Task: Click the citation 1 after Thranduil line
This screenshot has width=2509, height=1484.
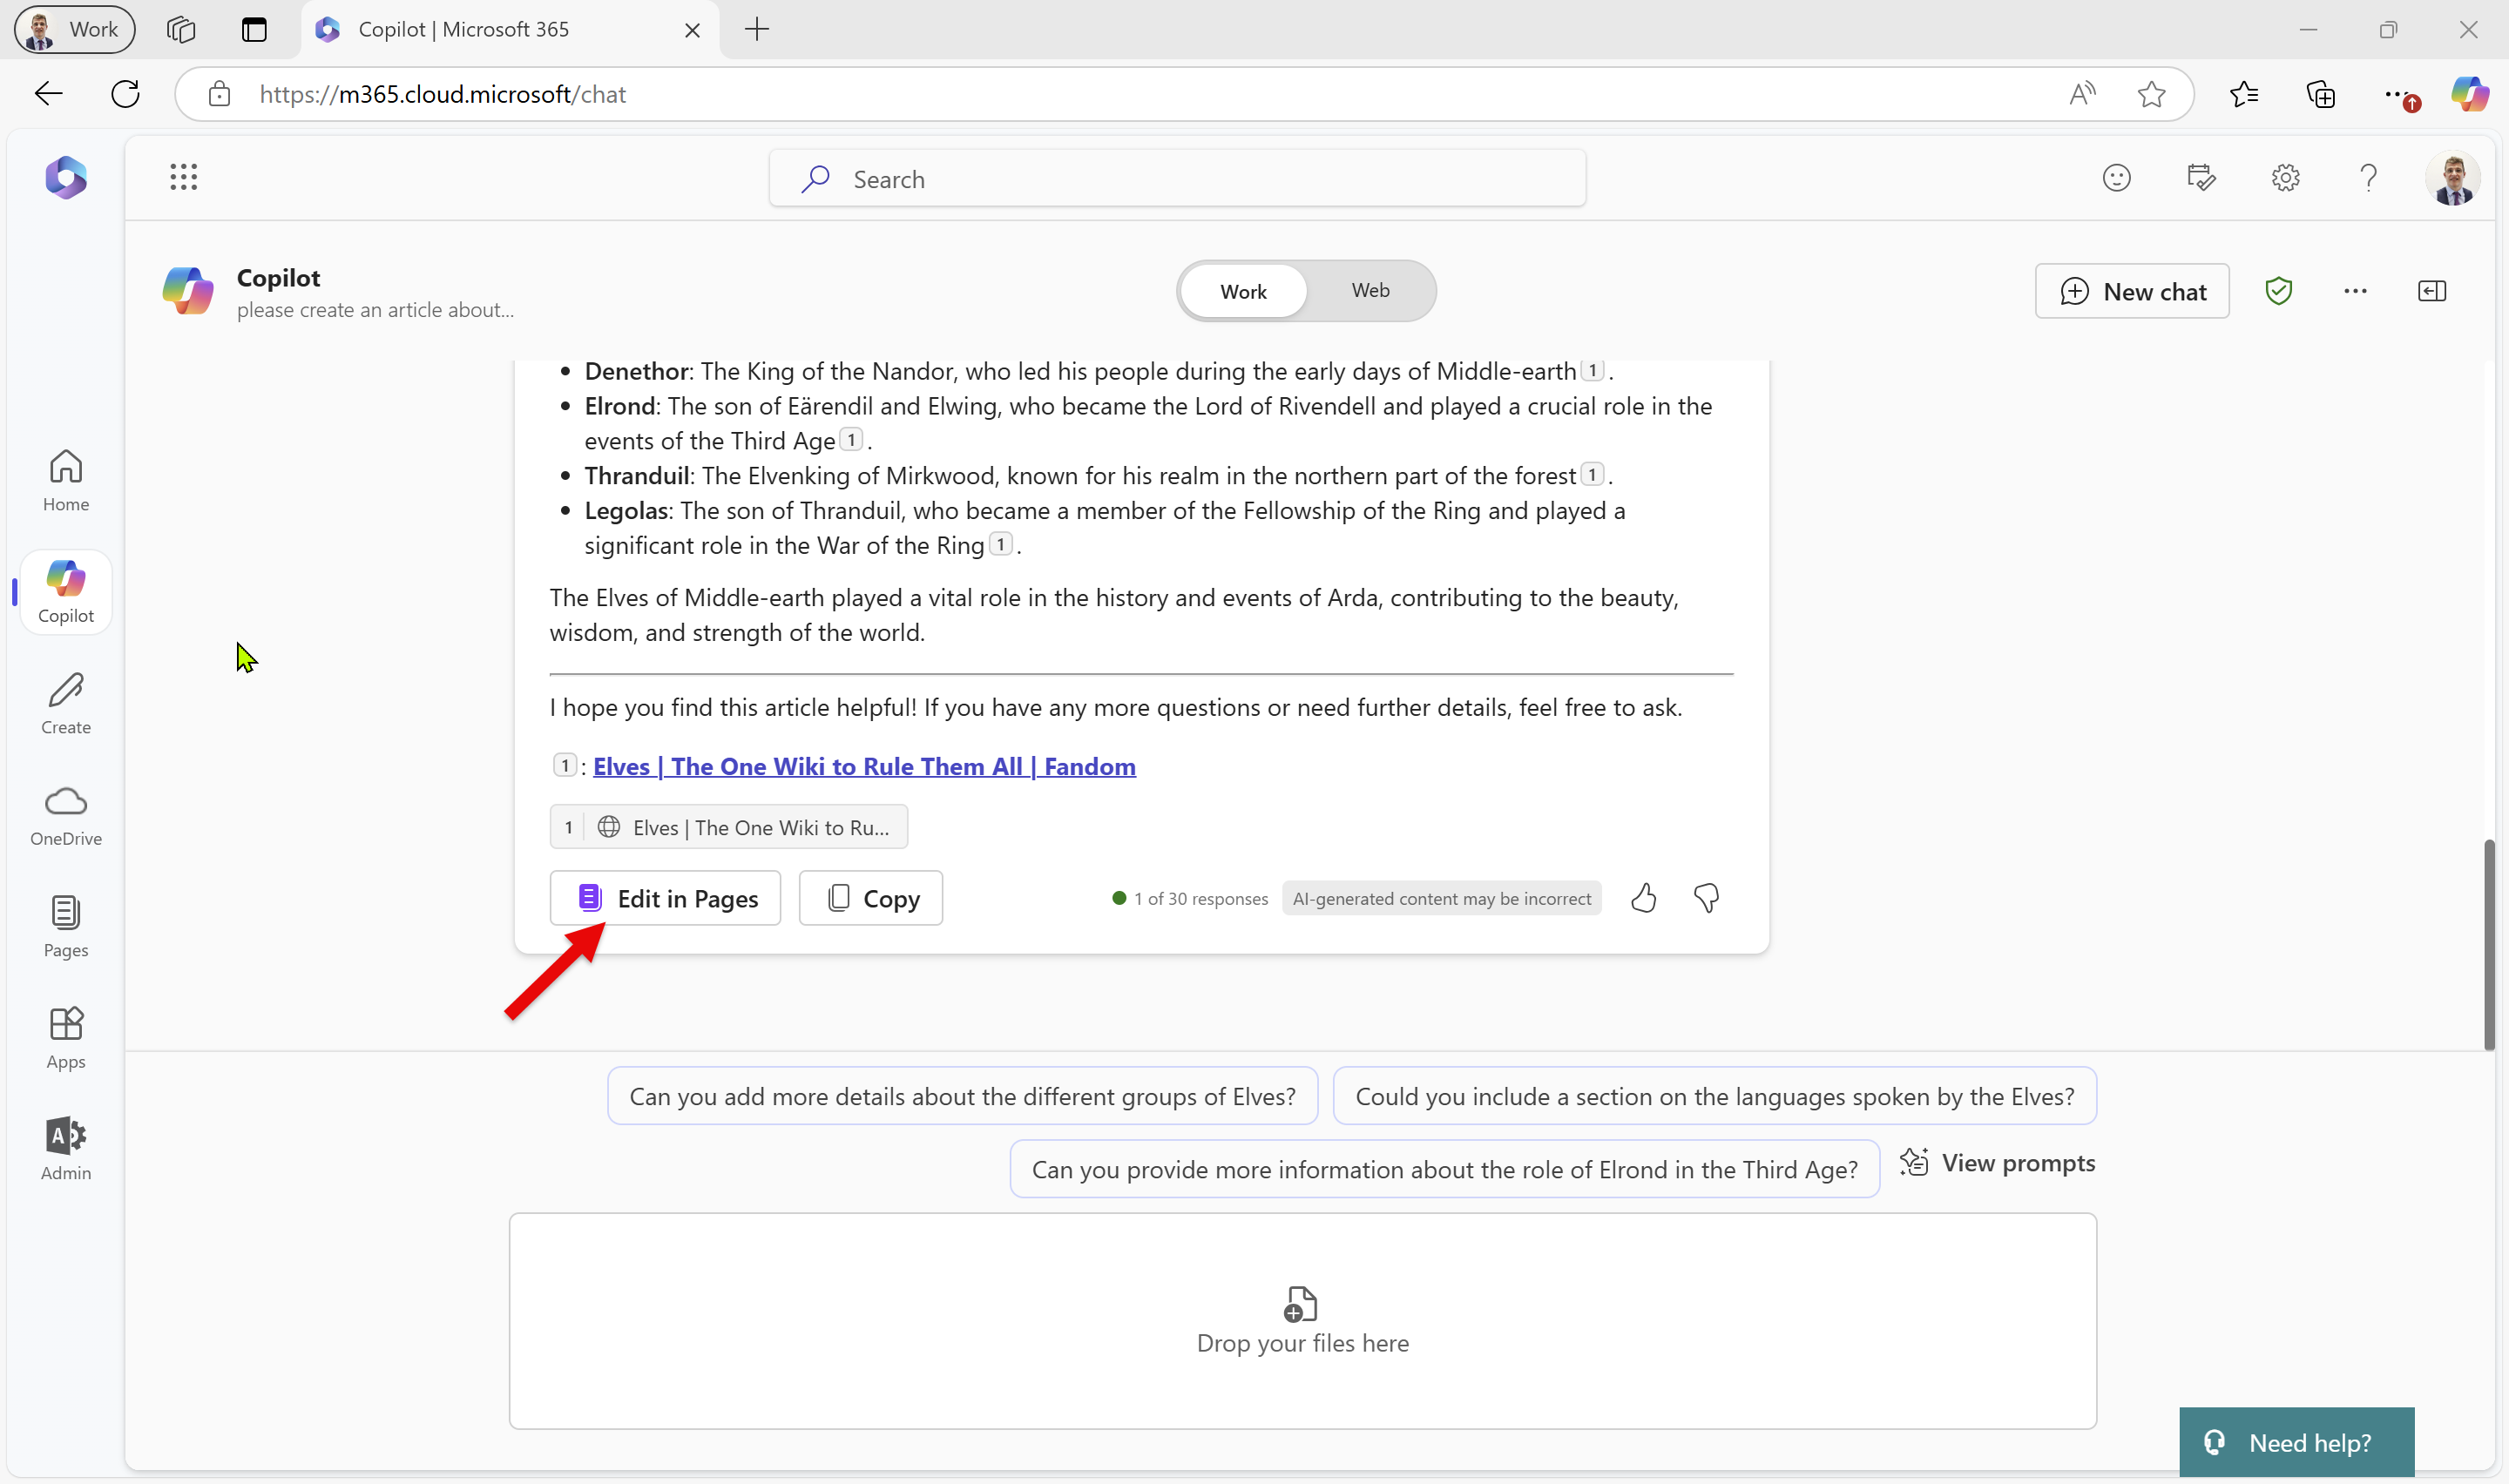Action: pos(1592,474)
